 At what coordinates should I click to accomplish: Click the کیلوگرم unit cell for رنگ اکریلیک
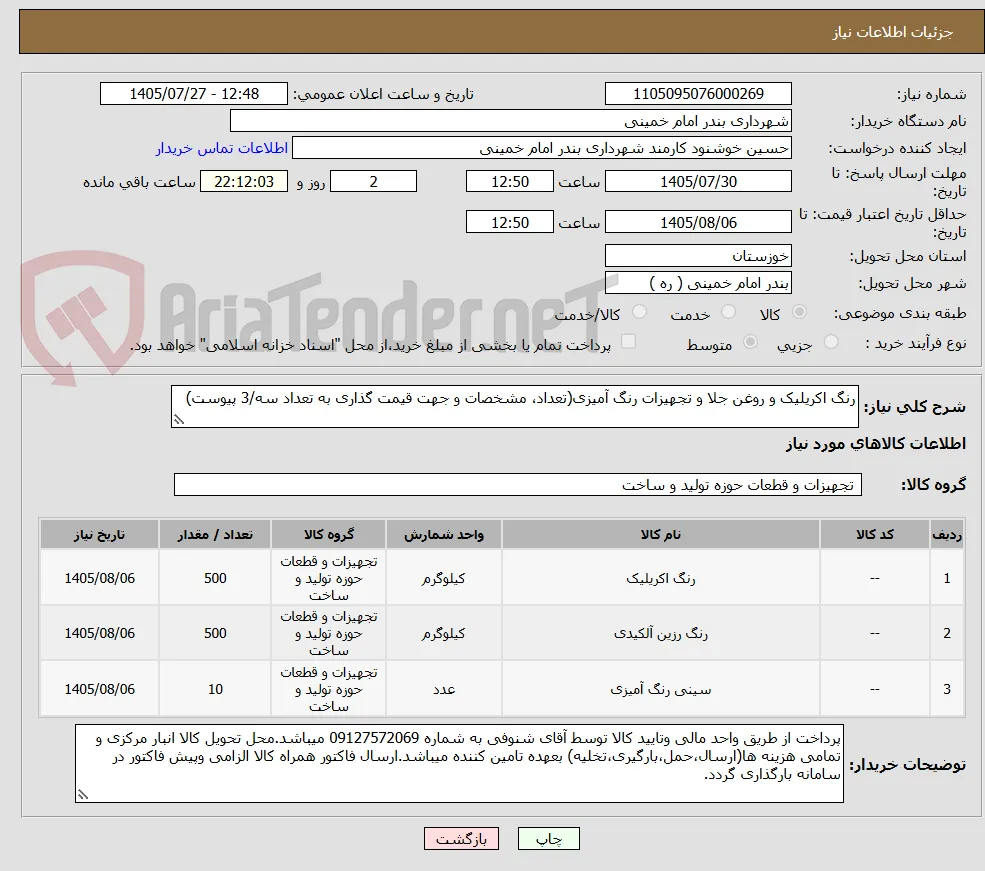point(444,578)
